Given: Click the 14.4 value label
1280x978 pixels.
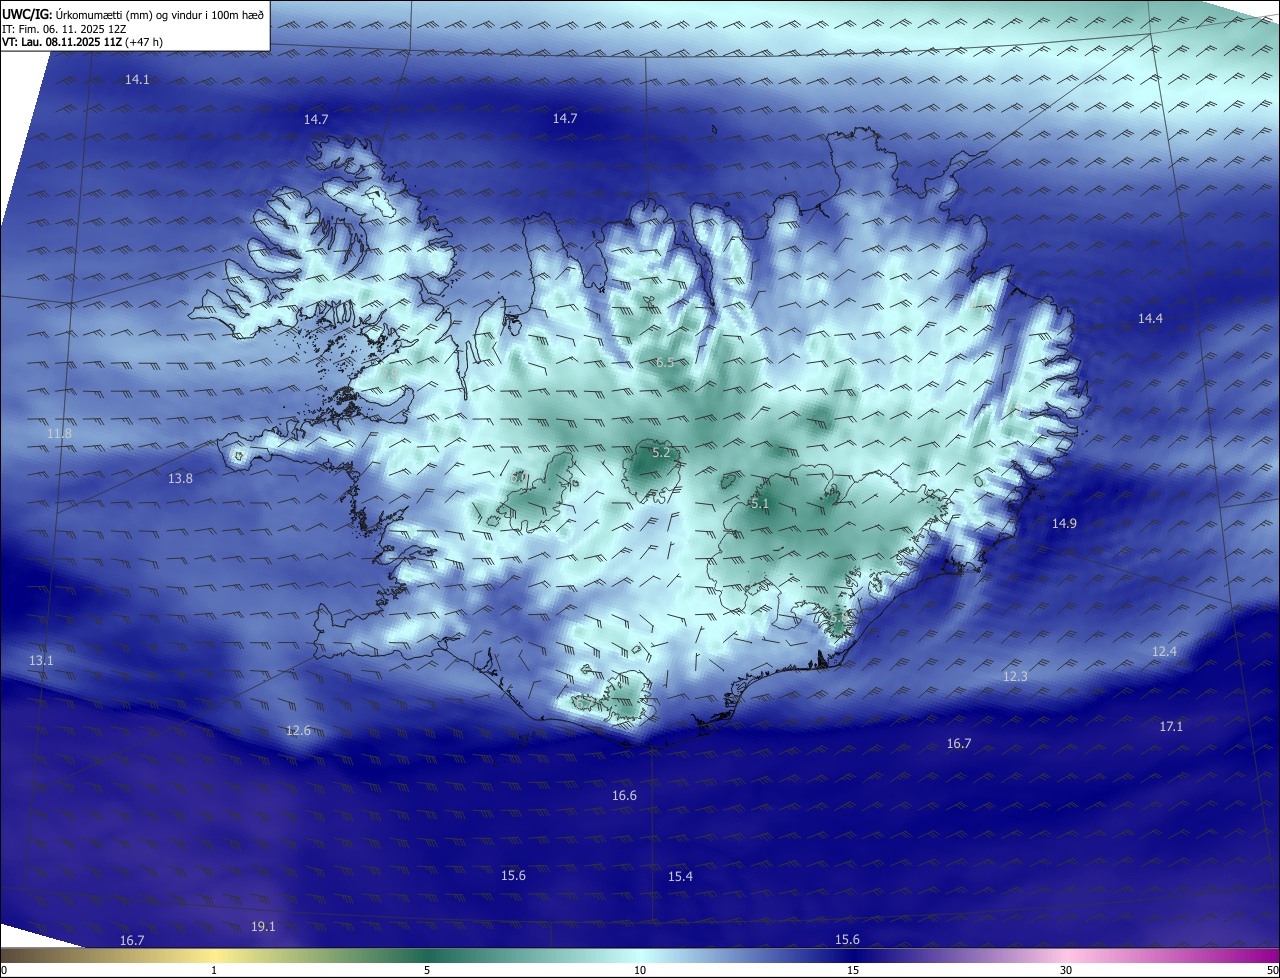Looking at the screenshot, I should click(1150, 318).
